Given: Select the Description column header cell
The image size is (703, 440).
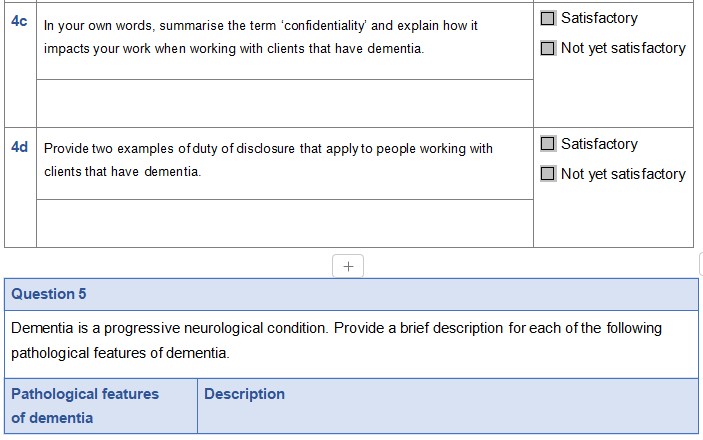Looking at the screenshot, I should click(x=245, y=394).
